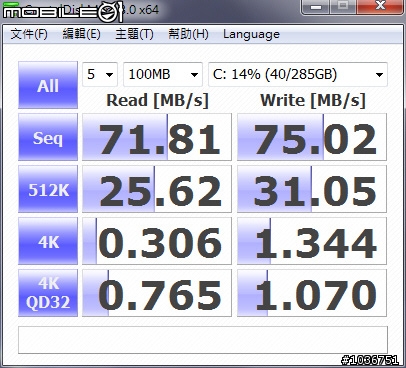Screen dimensions: 406x368
Task: Start the 4K benchmark test
Action: [48, 241]
